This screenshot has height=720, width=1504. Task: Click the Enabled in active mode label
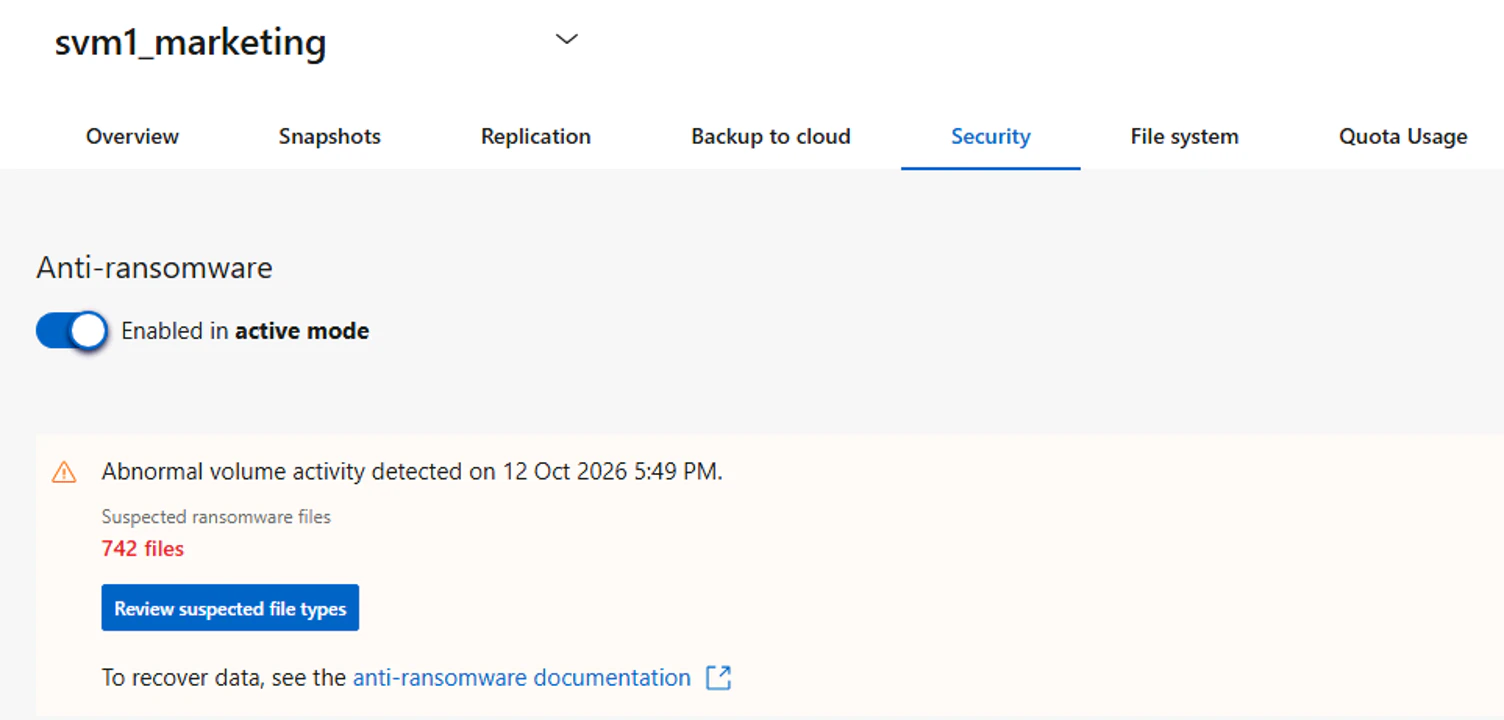(245, 331)
